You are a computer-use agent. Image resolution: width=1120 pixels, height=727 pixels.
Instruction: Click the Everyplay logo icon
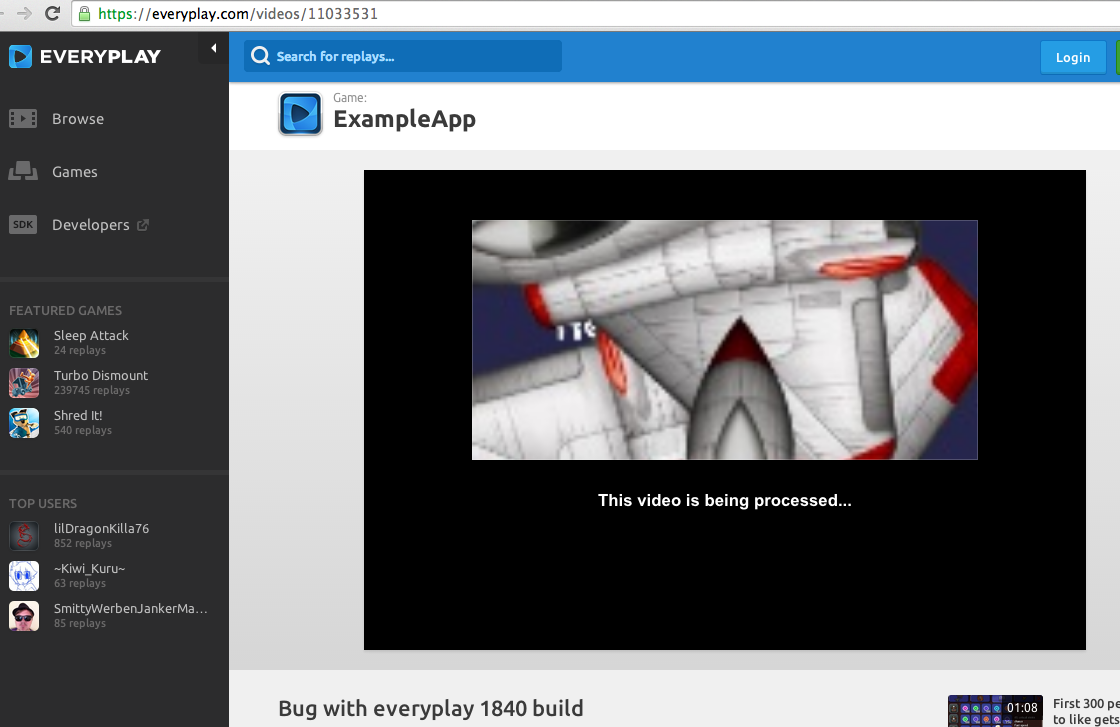pyautogui.click(x=20, y=56)
